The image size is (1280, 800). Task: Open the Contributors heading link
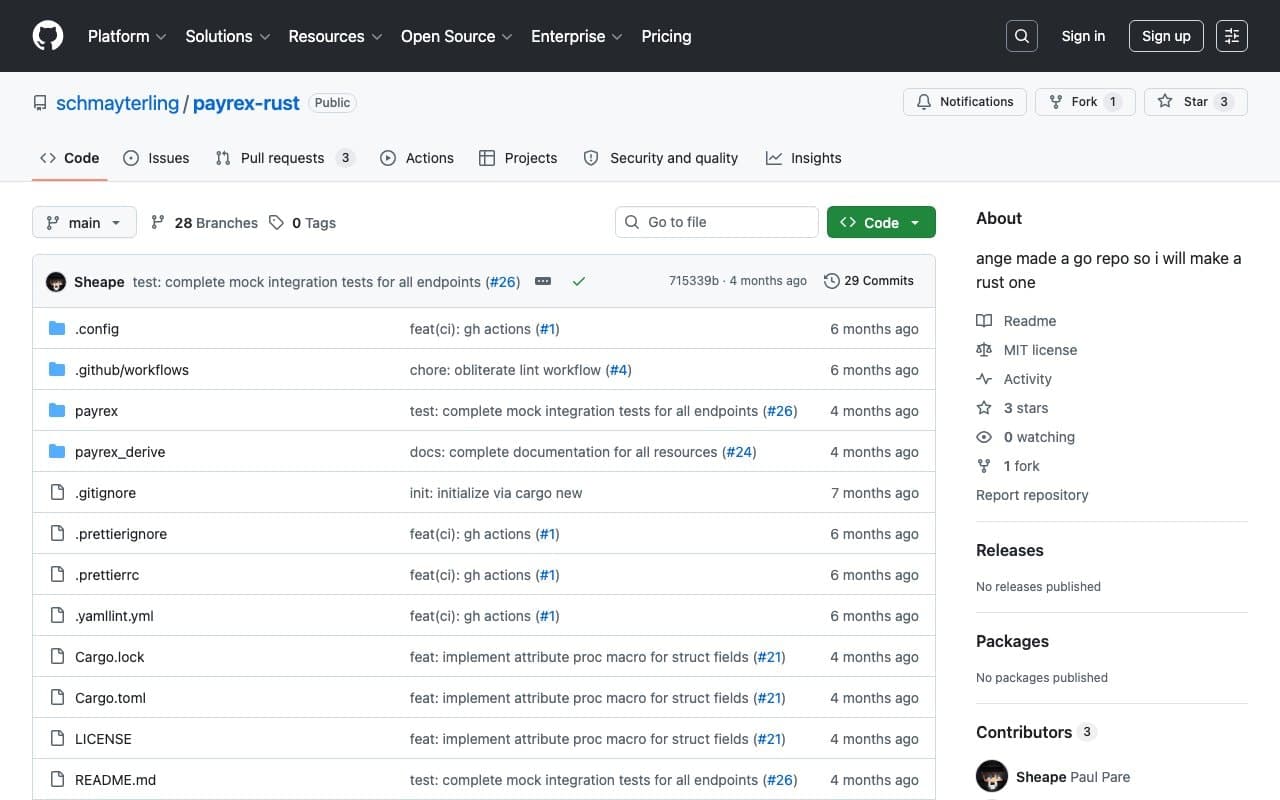click(1036, 732)
